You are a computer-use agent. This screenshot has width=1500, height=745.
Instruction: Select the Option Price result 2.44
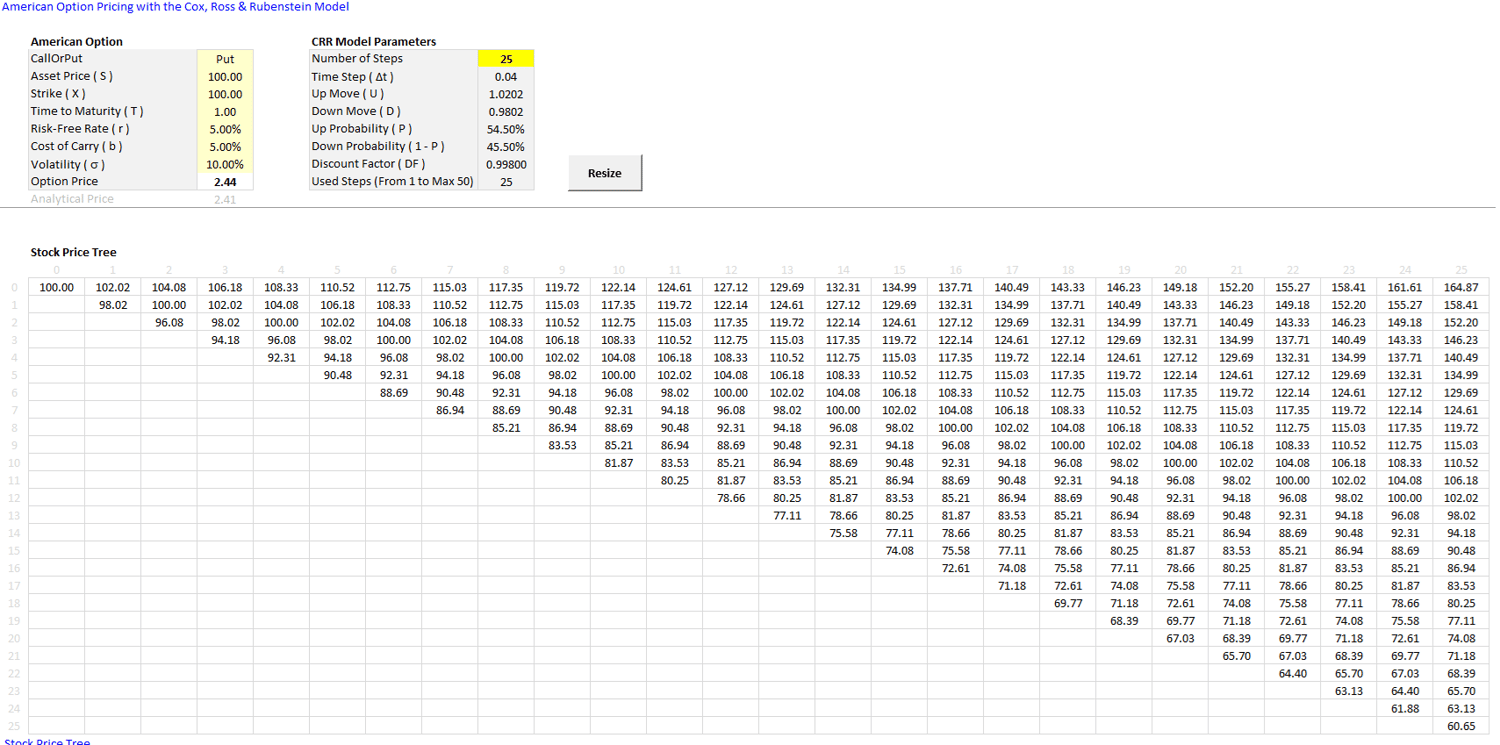225,182
